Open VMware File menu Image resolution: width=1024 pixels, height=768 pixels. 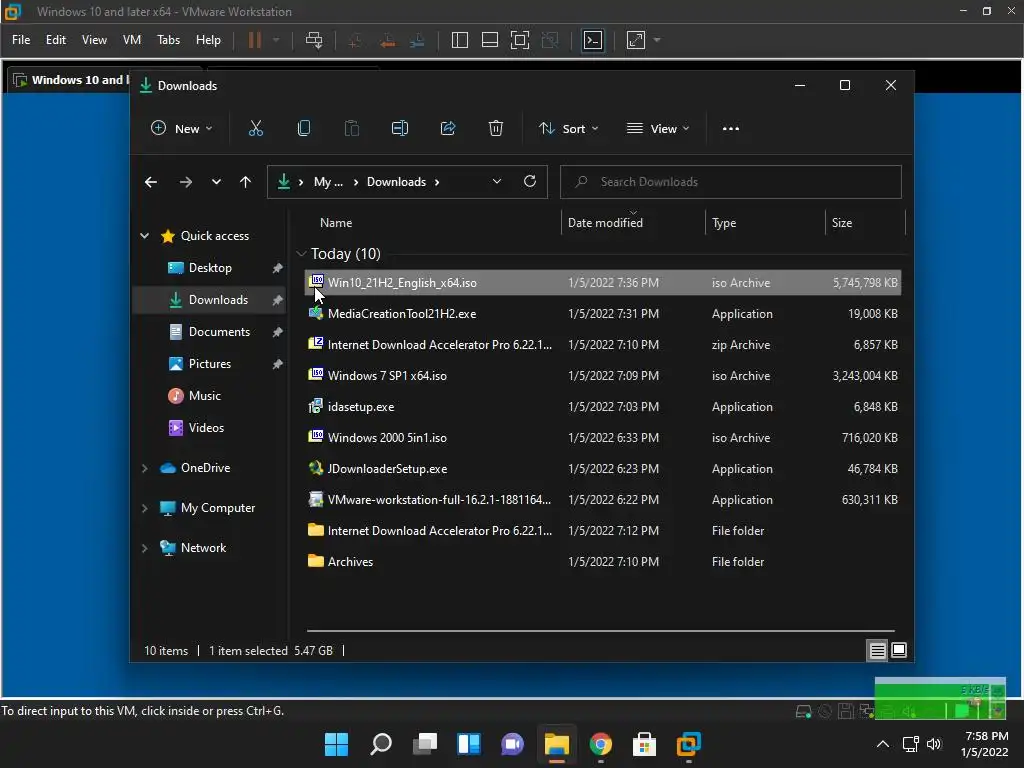pyautogui.click(x=21, y=40)
